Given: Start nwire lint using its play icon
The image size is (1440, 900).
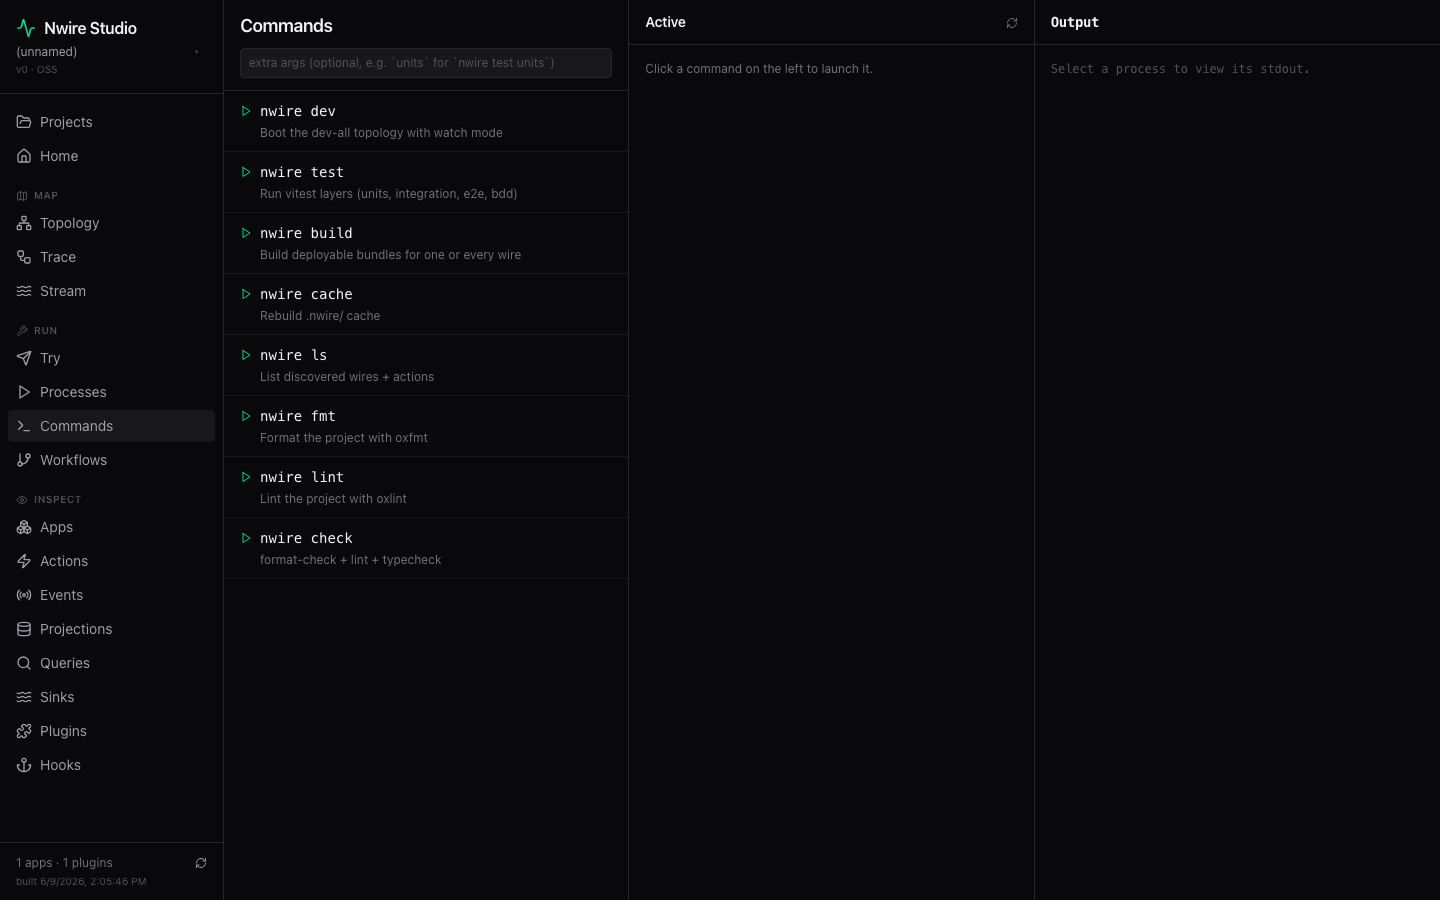Looking at the screenshot, I should click(246, 477).
